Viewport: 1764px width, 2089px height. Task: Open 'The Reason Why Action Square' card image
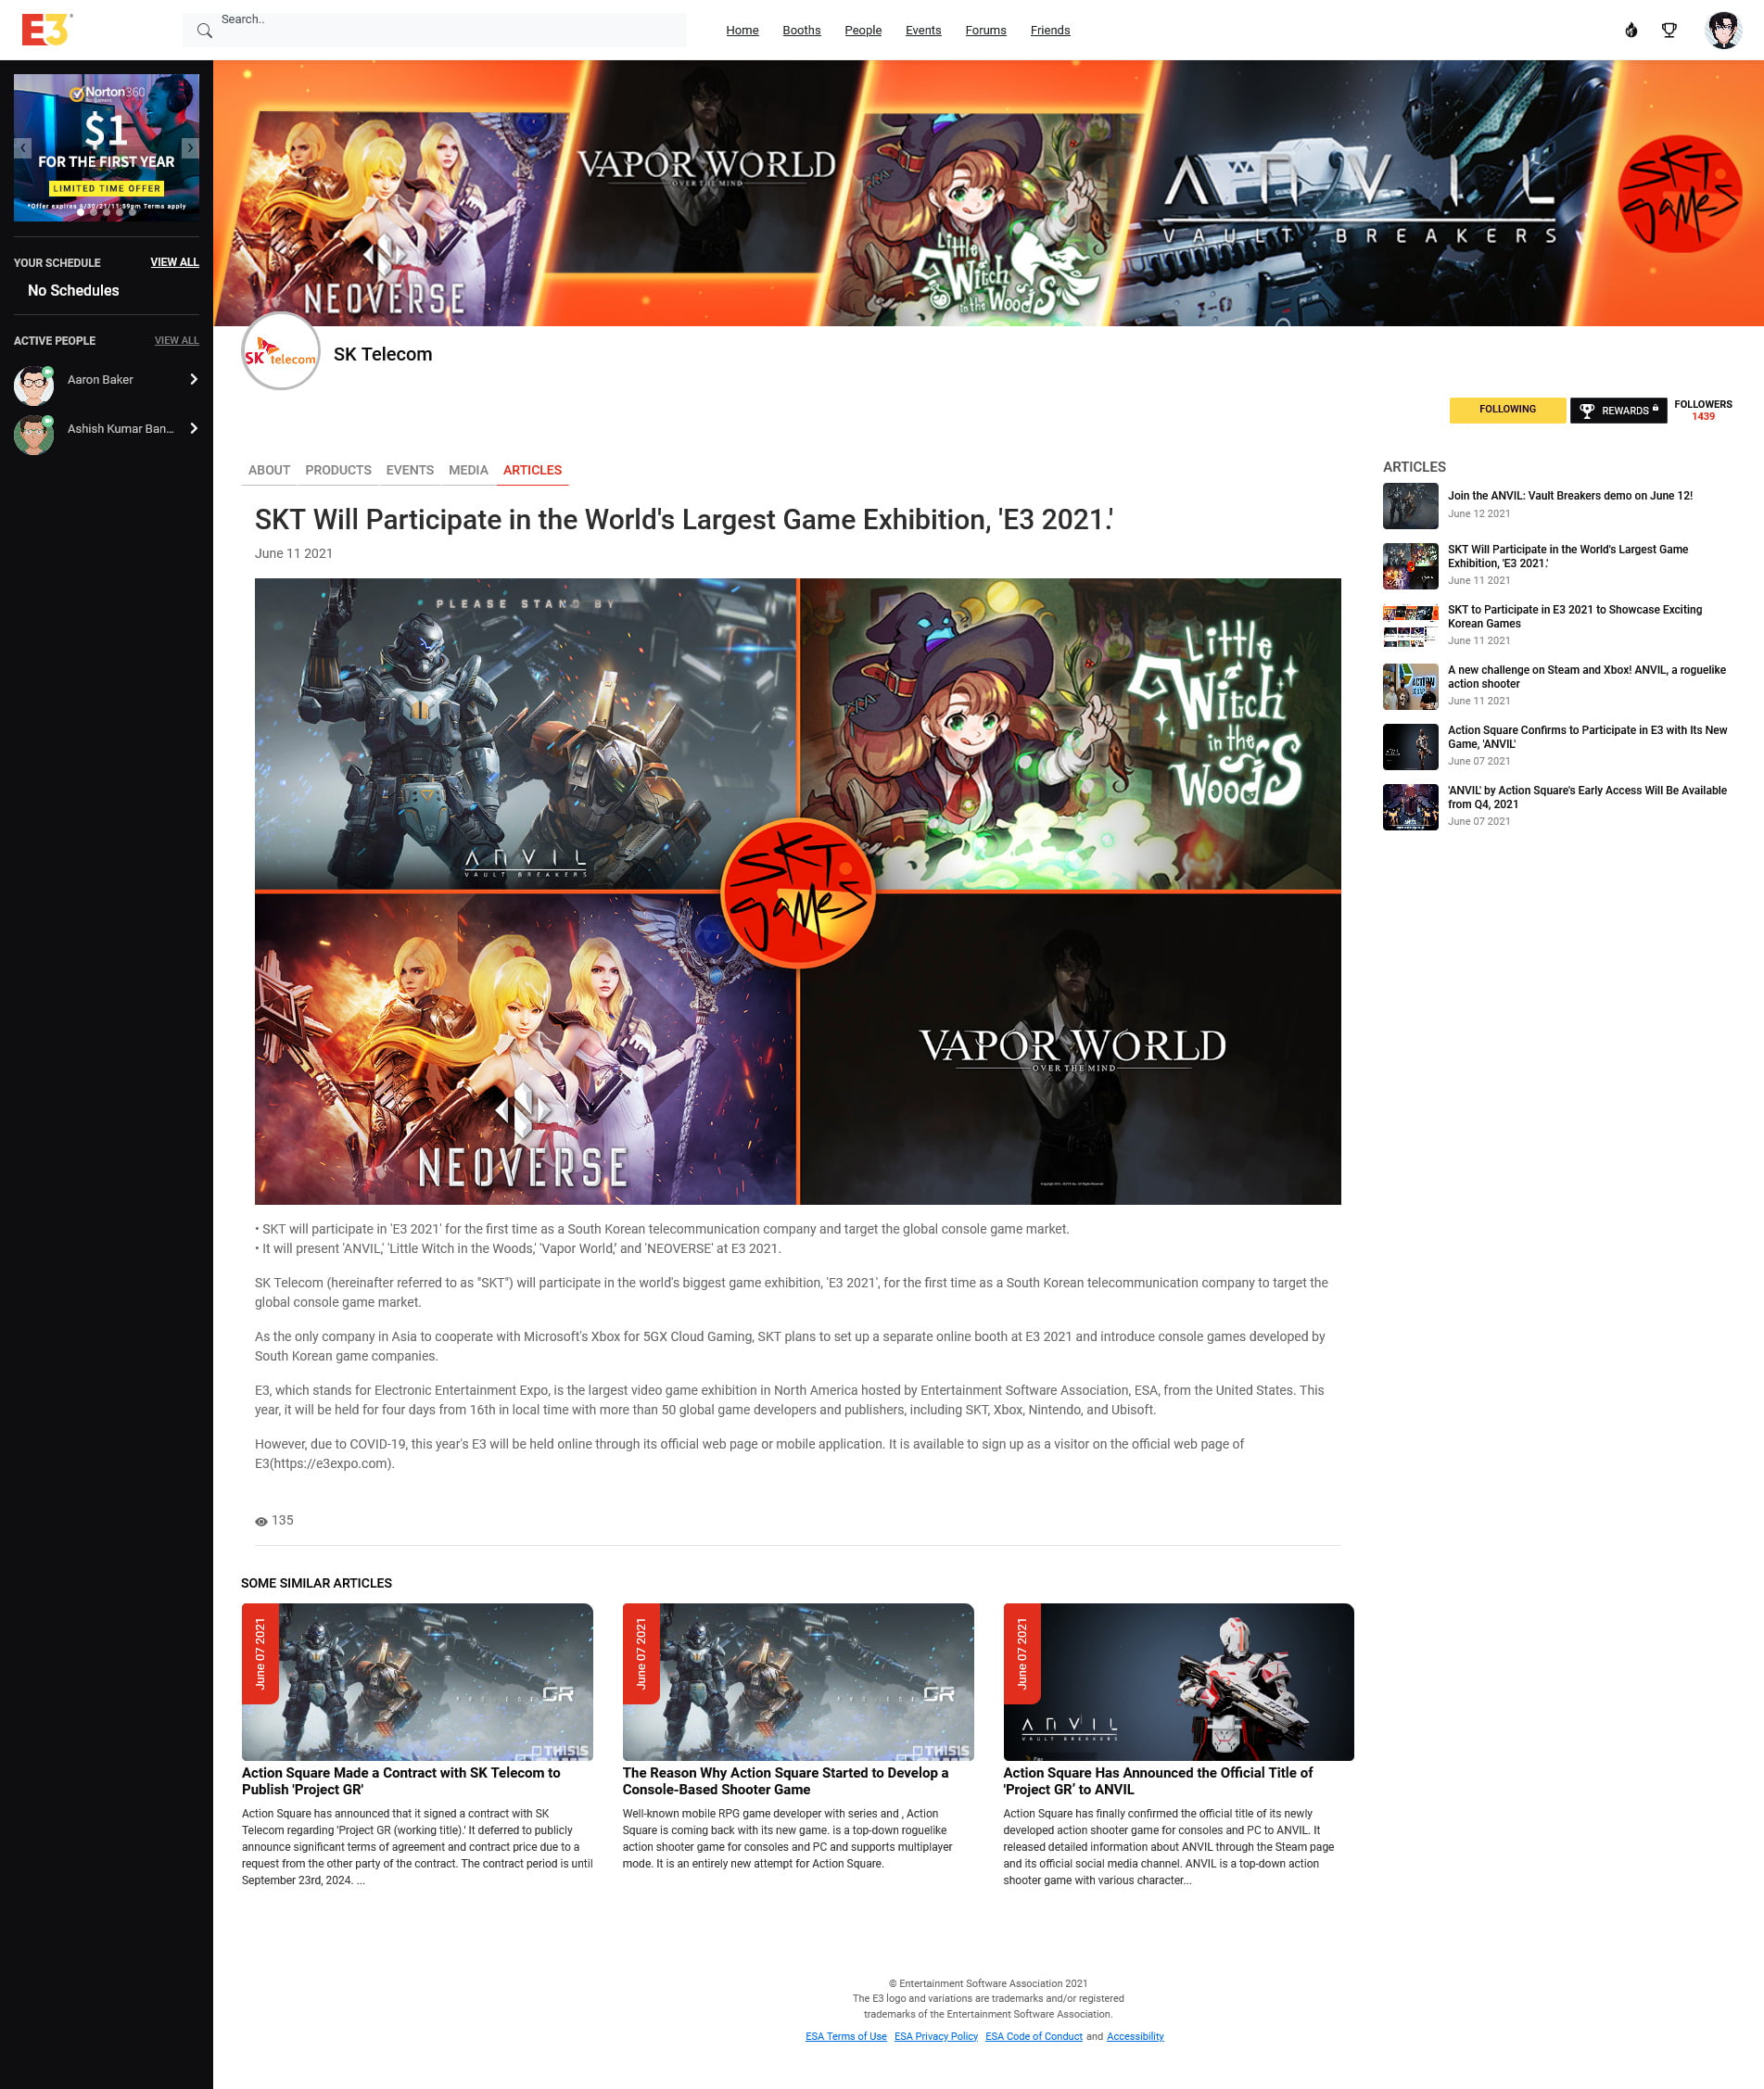click(798, 1681)
